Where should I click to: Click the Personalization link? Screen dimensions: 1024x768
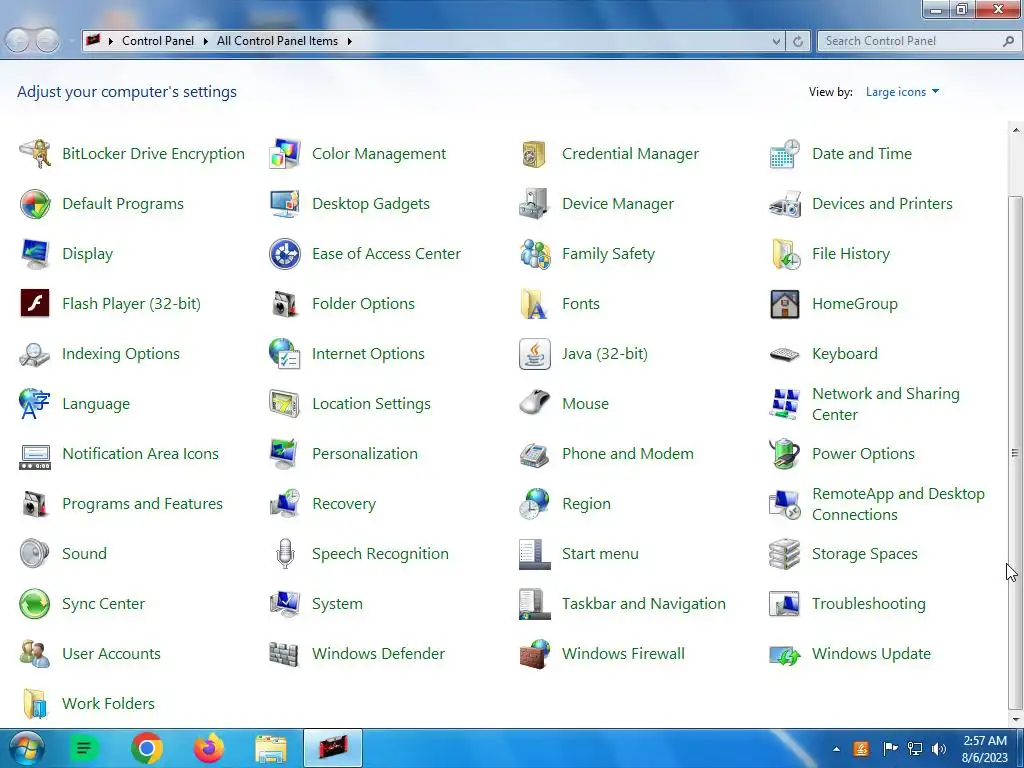[364, 454]
